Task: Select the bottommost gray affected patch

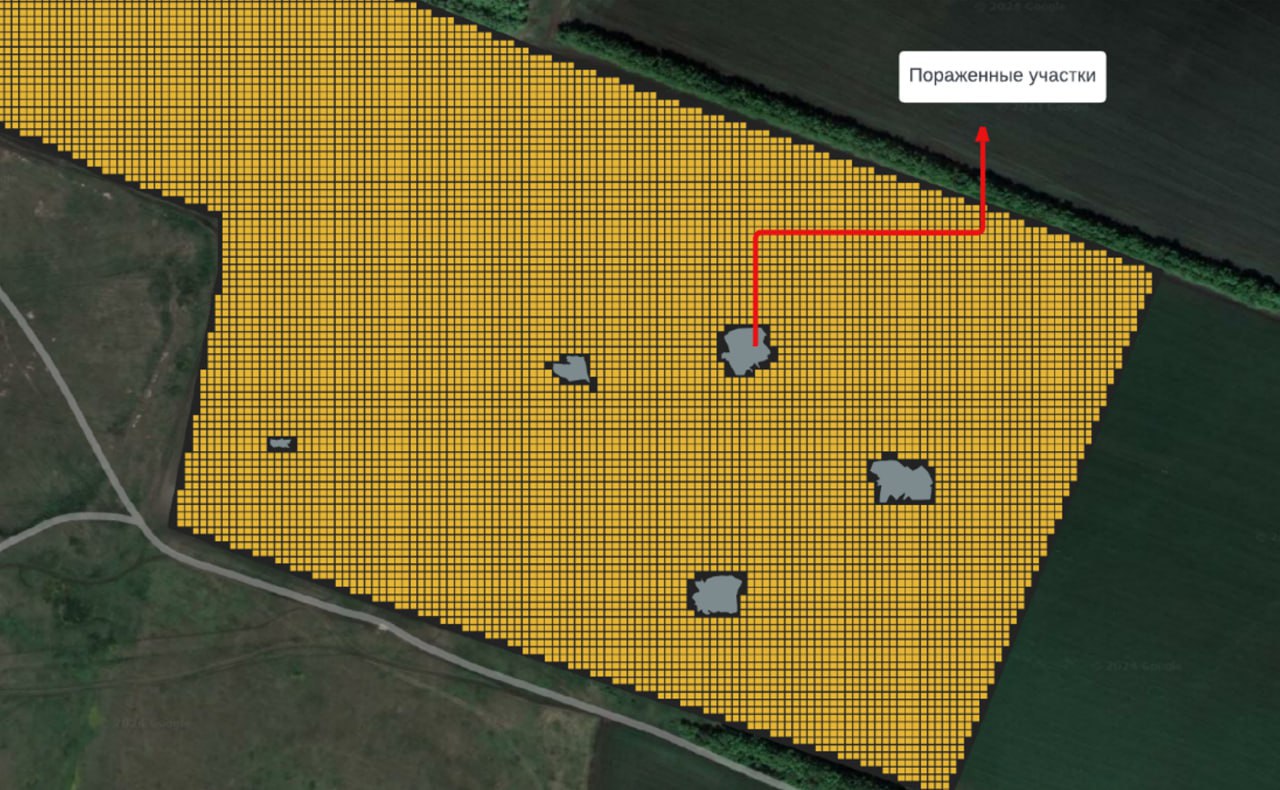Action: point(717,594)
